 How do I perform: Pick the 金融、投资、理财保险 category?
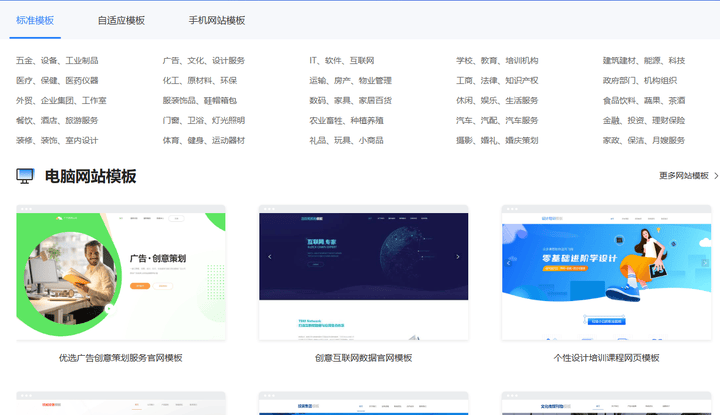tap(644, 121)
